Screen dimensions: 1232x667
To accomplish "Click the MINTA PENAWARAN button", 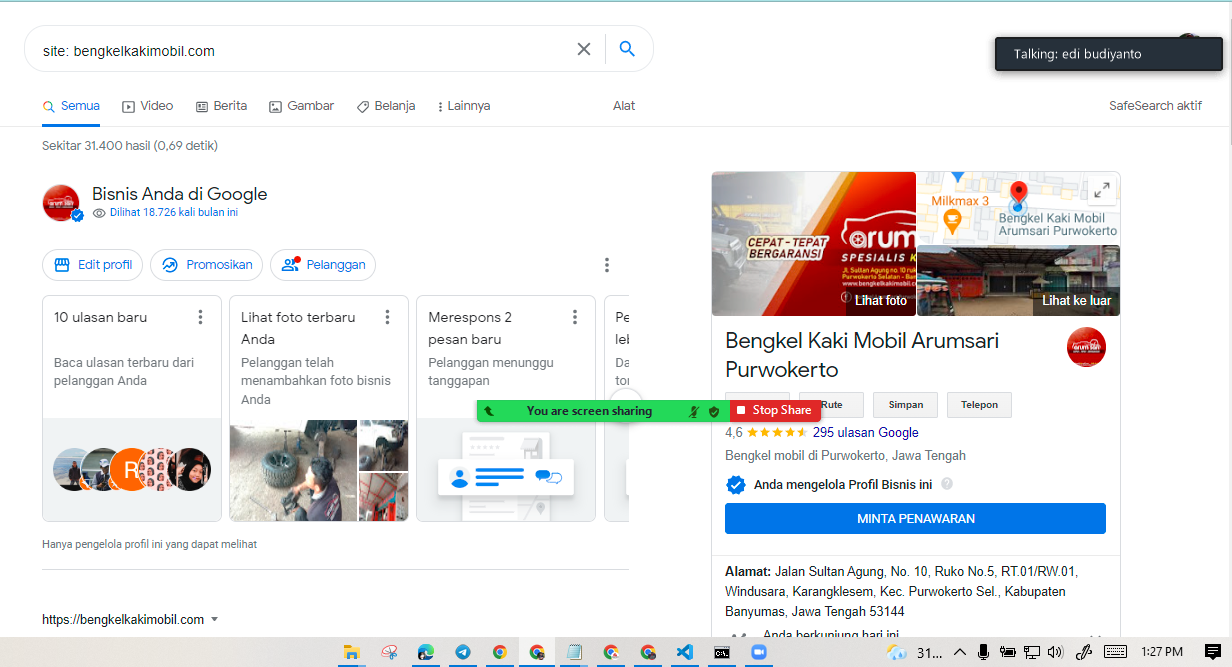I will pyautogui.click(x=915, y=519).
